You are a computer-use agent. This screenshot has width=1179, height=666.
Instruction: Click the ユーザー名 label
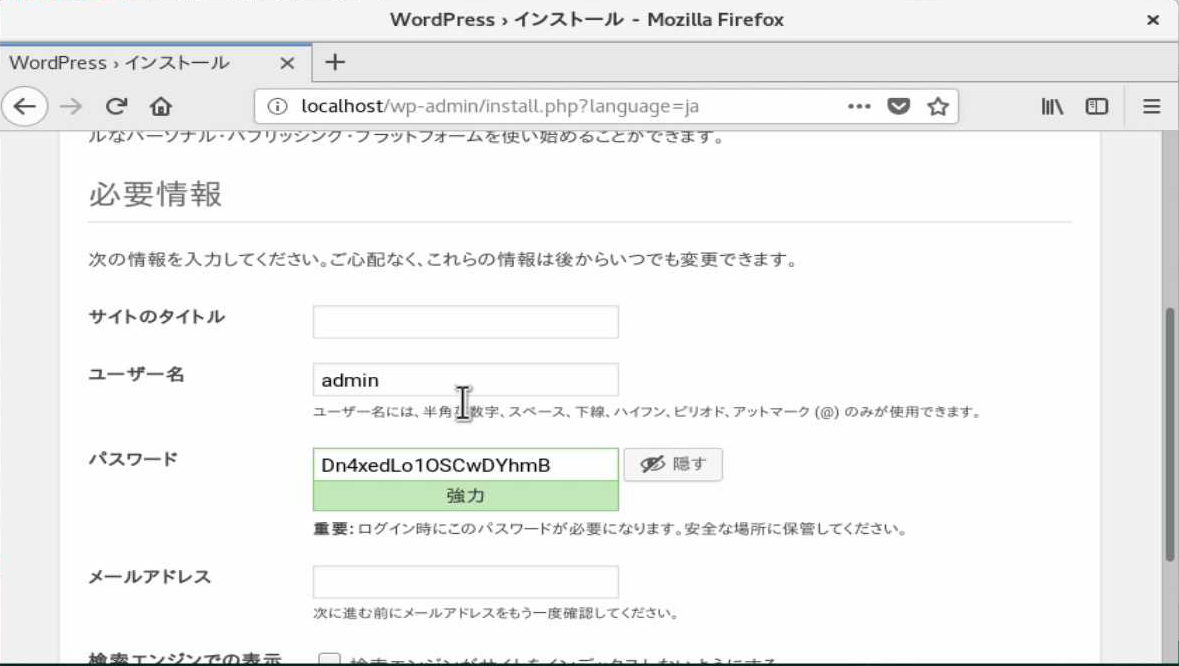coord(136,374)
